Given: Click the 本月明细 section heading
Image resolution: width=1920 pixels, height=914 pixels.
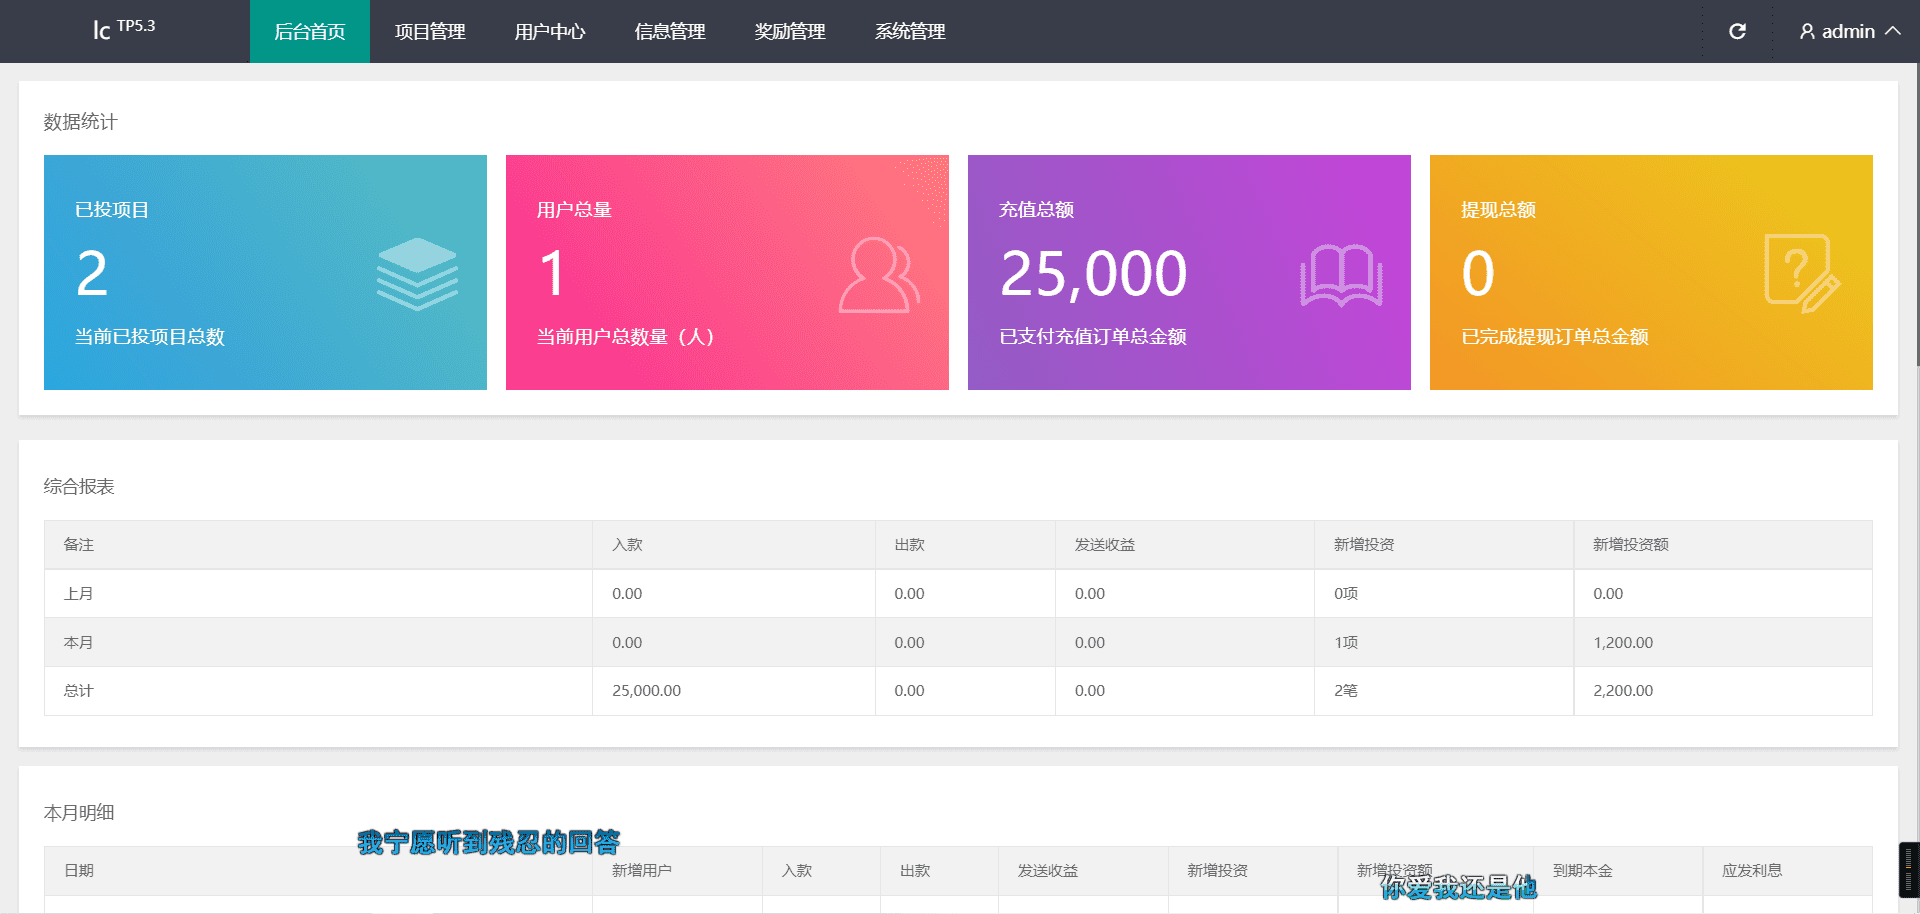Looking at the screenshot, I should [x=79, y=813].
